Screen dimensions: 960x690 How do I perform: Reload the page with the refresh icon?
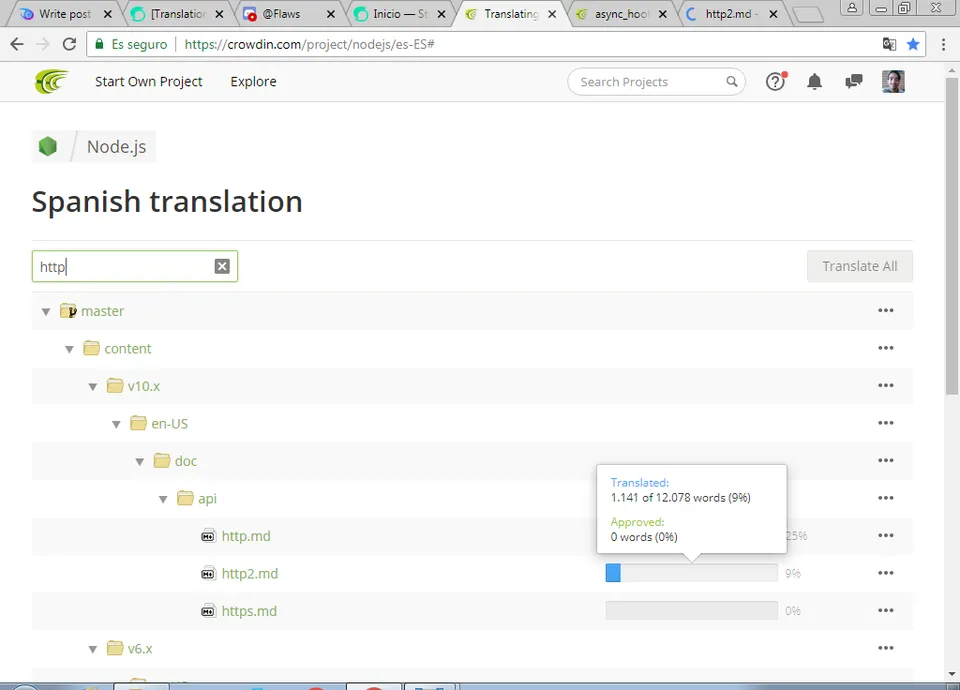[x=69, y=44]
